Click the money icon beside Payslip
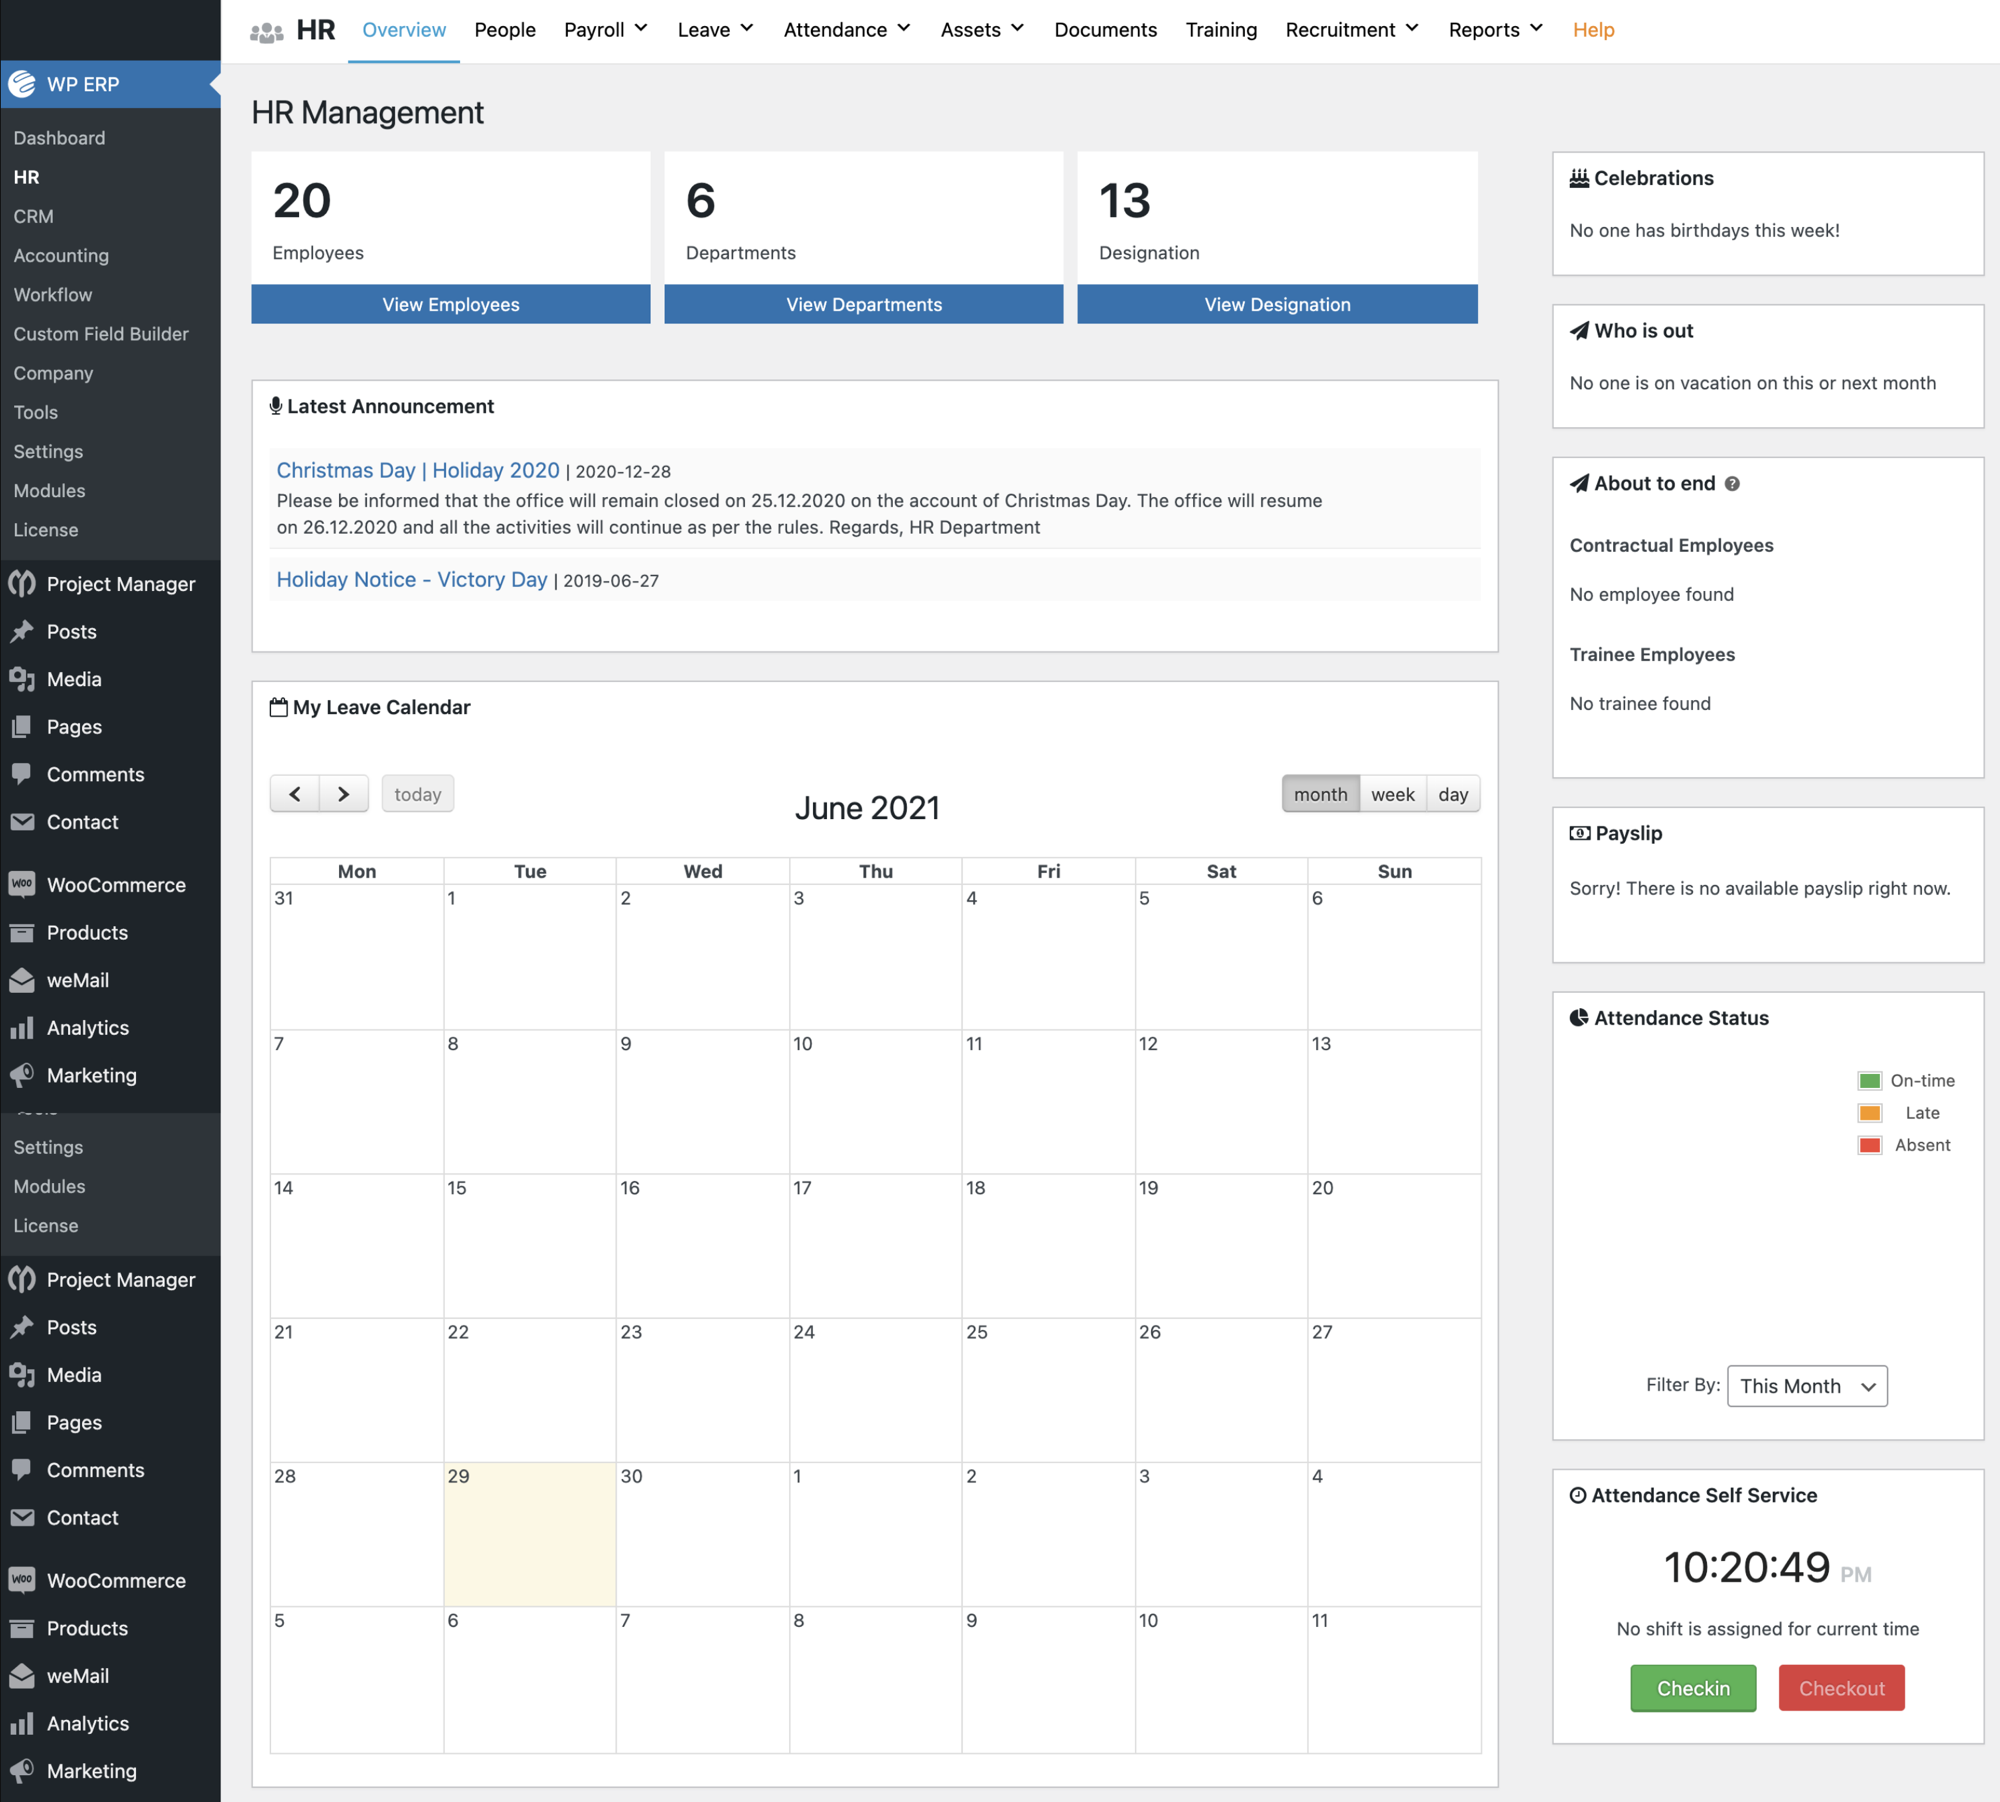Image resolution: width=2000 pixels, height=1802 pixels. point(1580,833)
